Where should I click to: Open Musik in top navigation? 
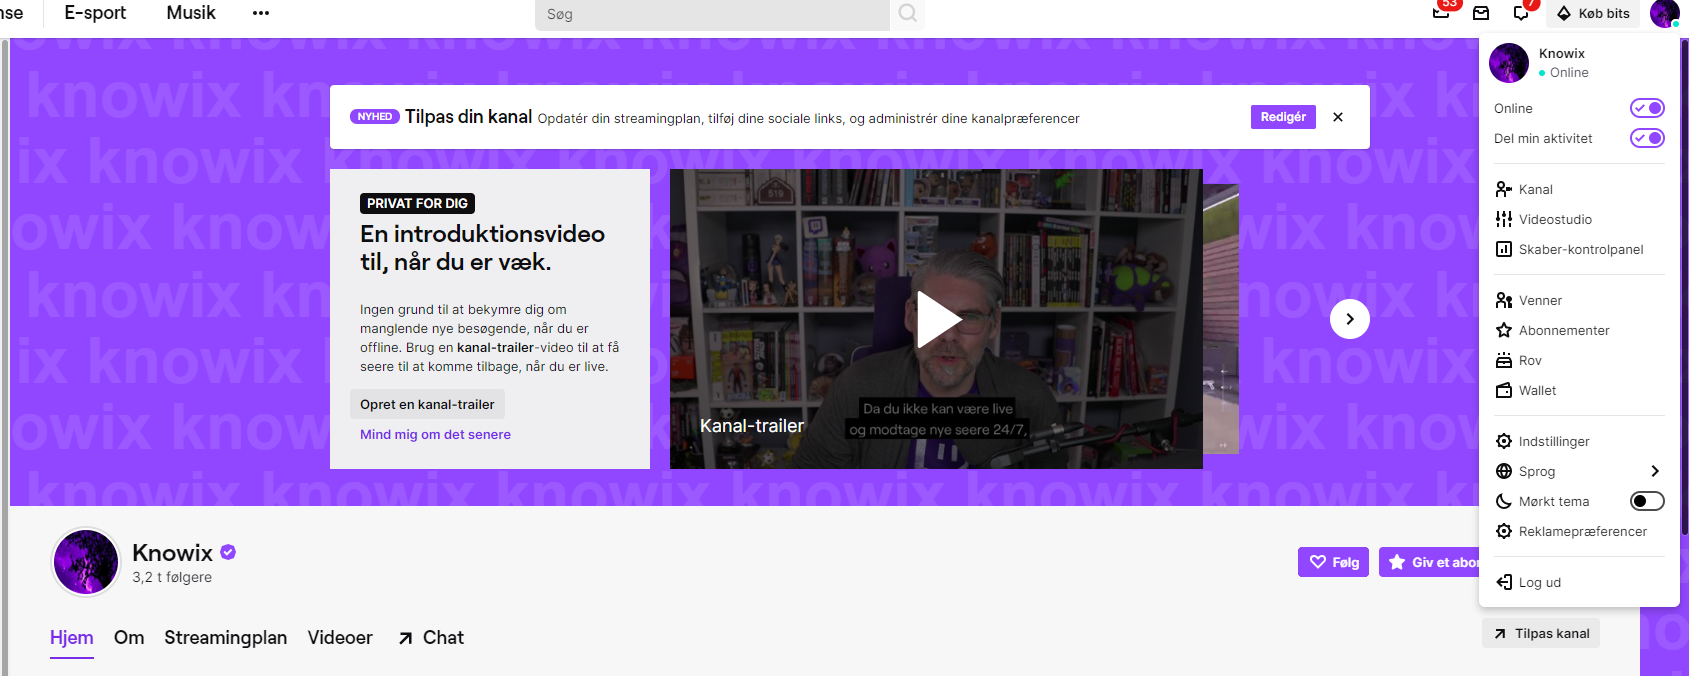pyautogui.click(x=191, y=13)
